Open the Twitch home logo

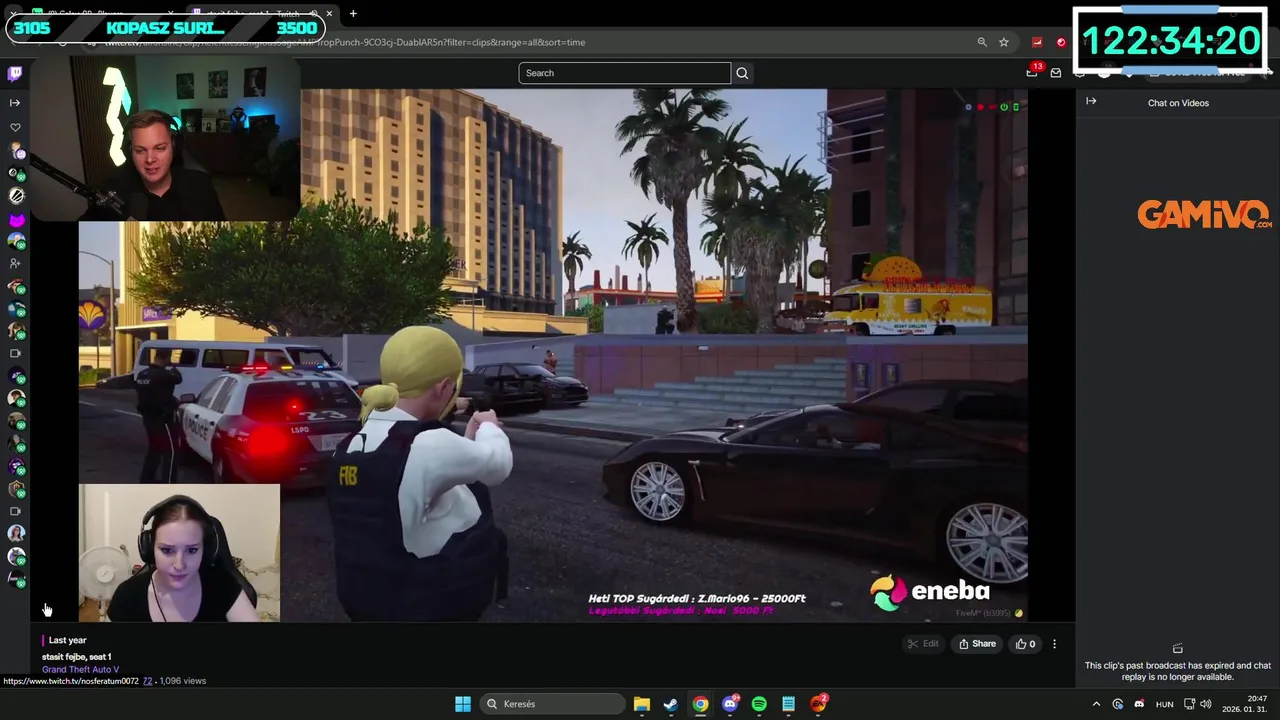pos(15,73)
